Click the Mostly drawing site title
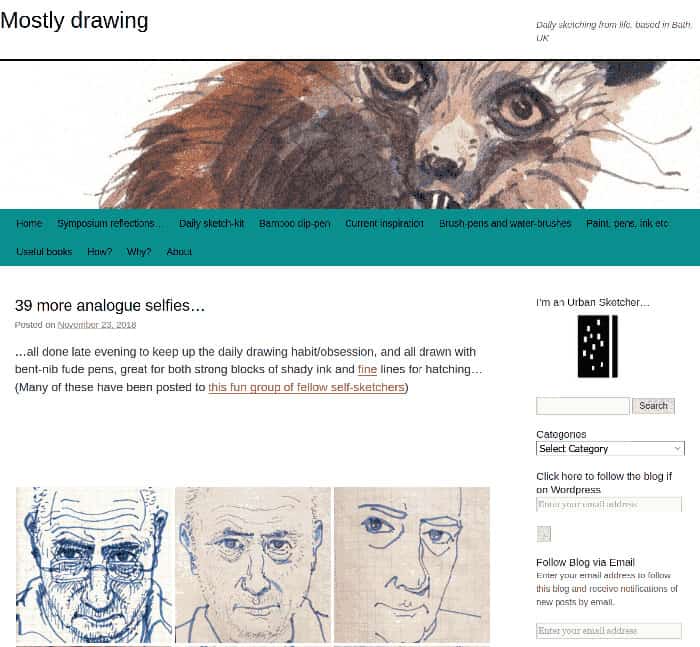Screen dimensions: 700x647 [74, 21]
